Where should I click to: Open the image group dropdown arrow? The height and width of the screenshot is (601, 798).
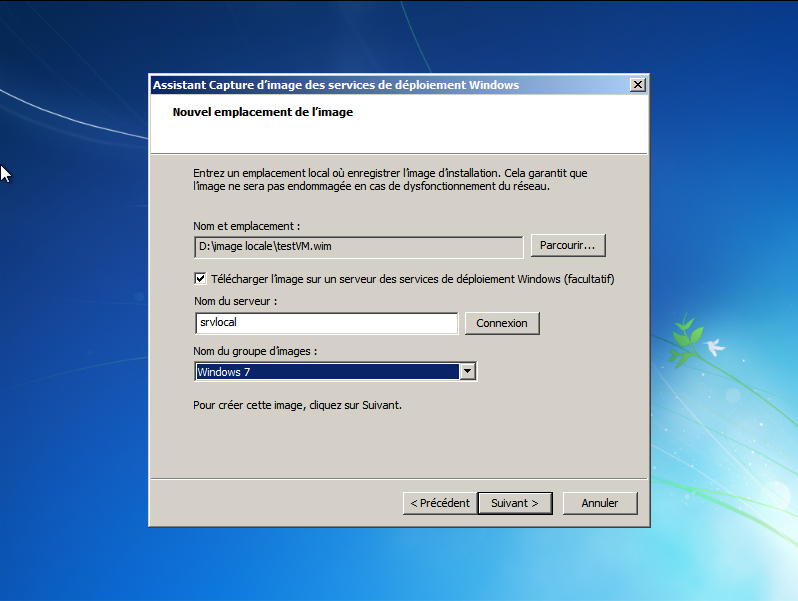click(466, 372)
